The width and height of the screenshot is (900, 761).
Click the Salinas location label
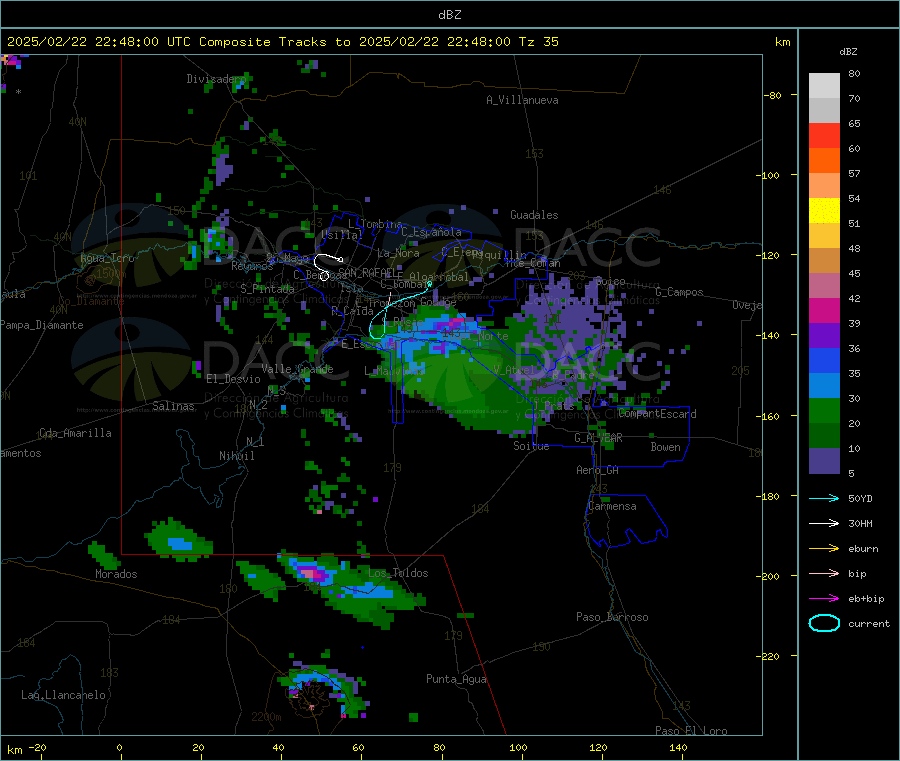pyautogui.click(x=173, y=406)
